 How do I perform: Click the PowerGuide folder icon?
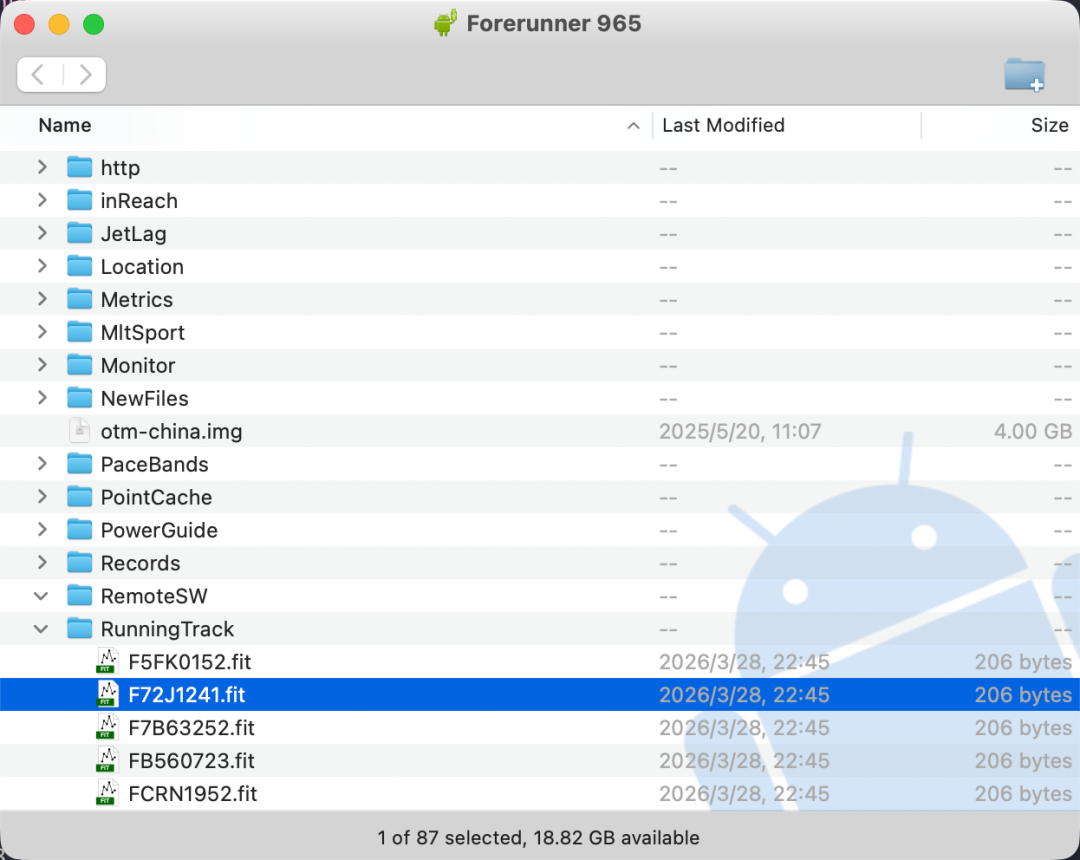click(x=79, y=530)
